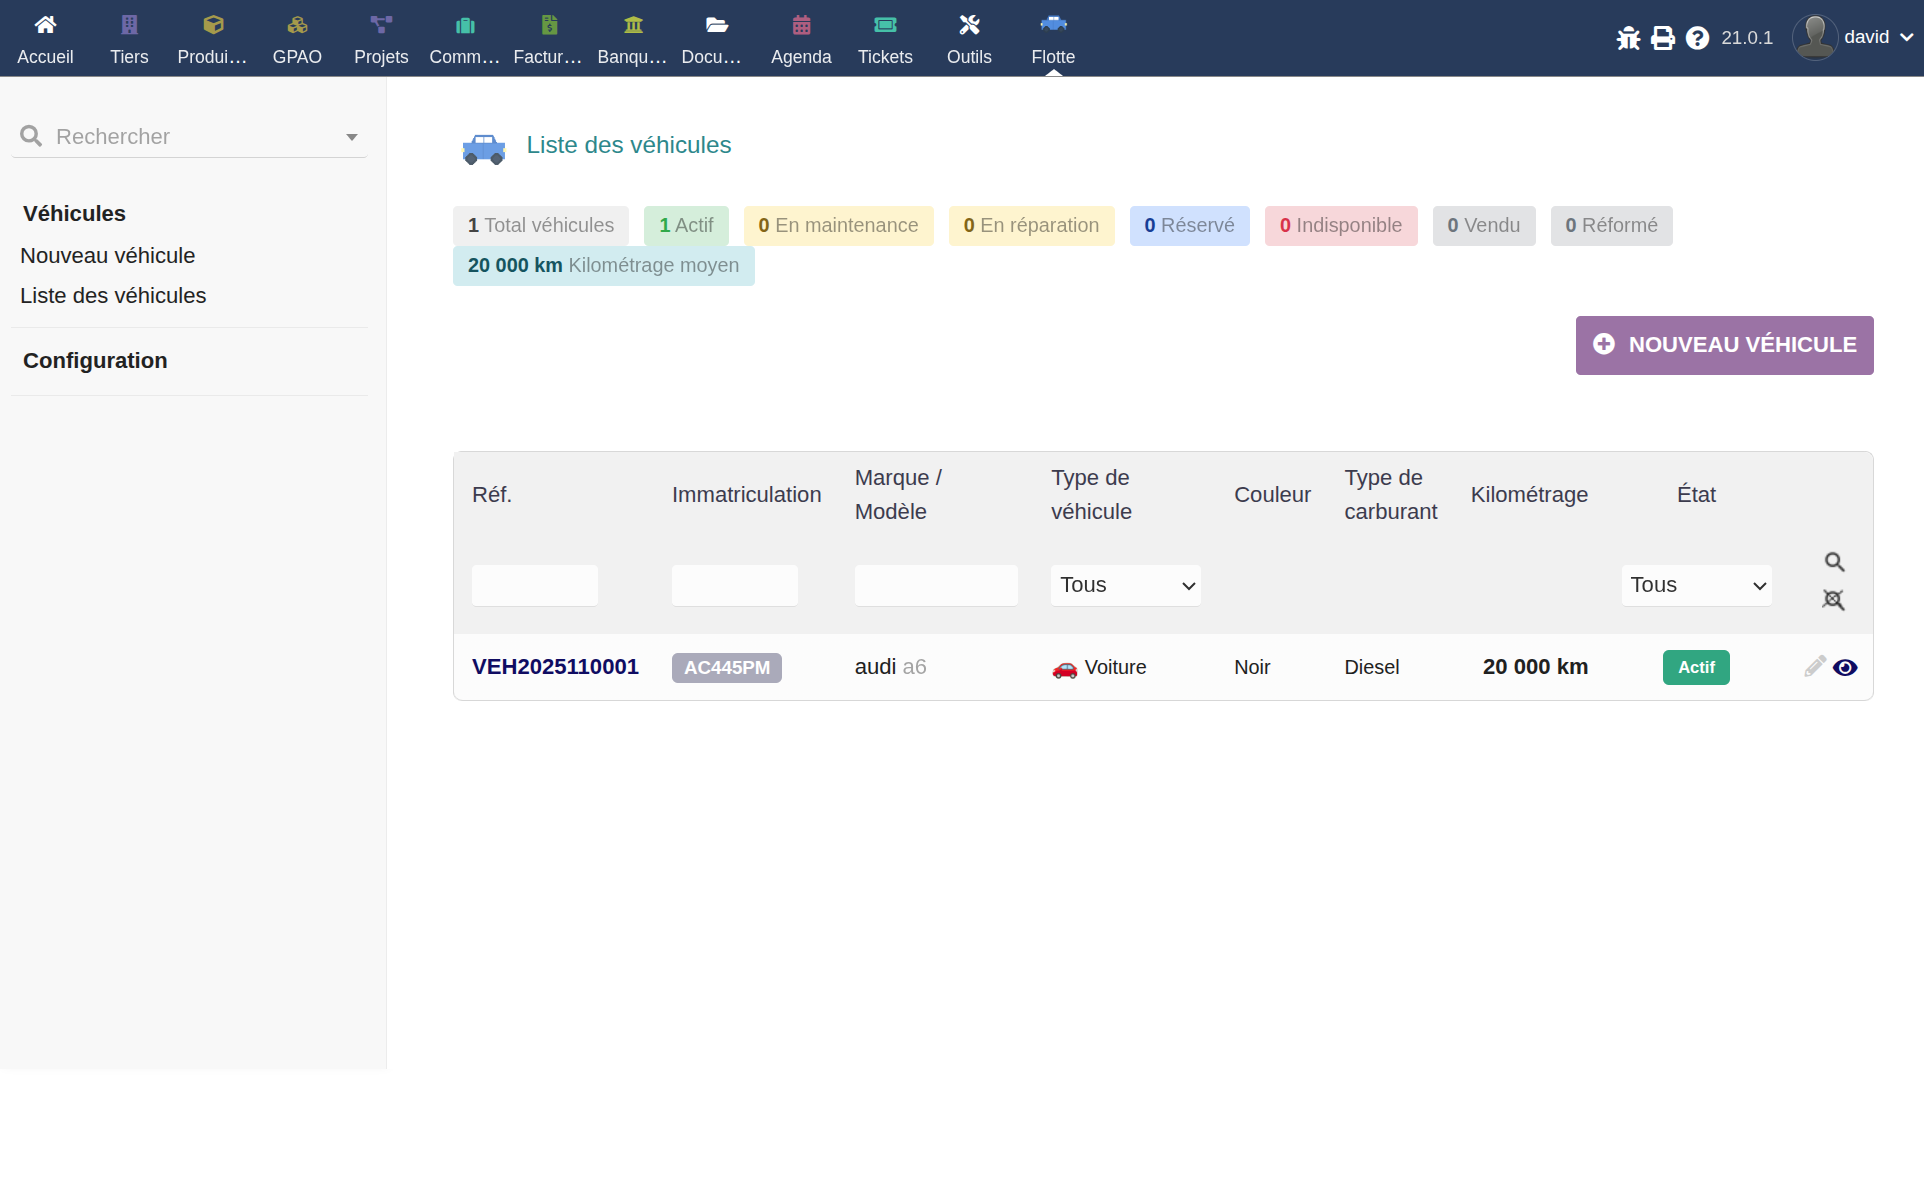This screenshot has width=1924, height=1179.
Task: Click the printer icon in top bar
Action: 1662,38
